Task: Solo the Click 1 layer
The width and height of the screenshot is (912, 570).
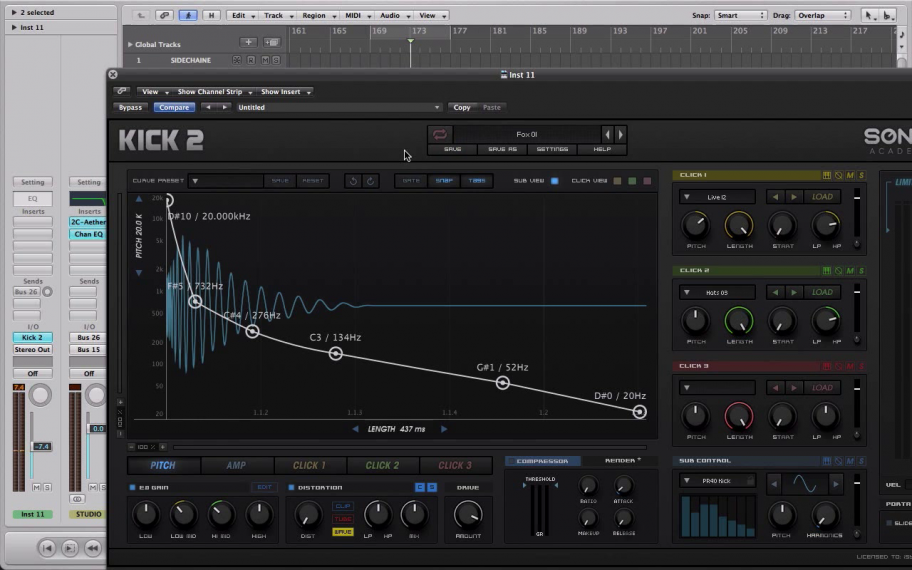Action: [x=861, y=175]
